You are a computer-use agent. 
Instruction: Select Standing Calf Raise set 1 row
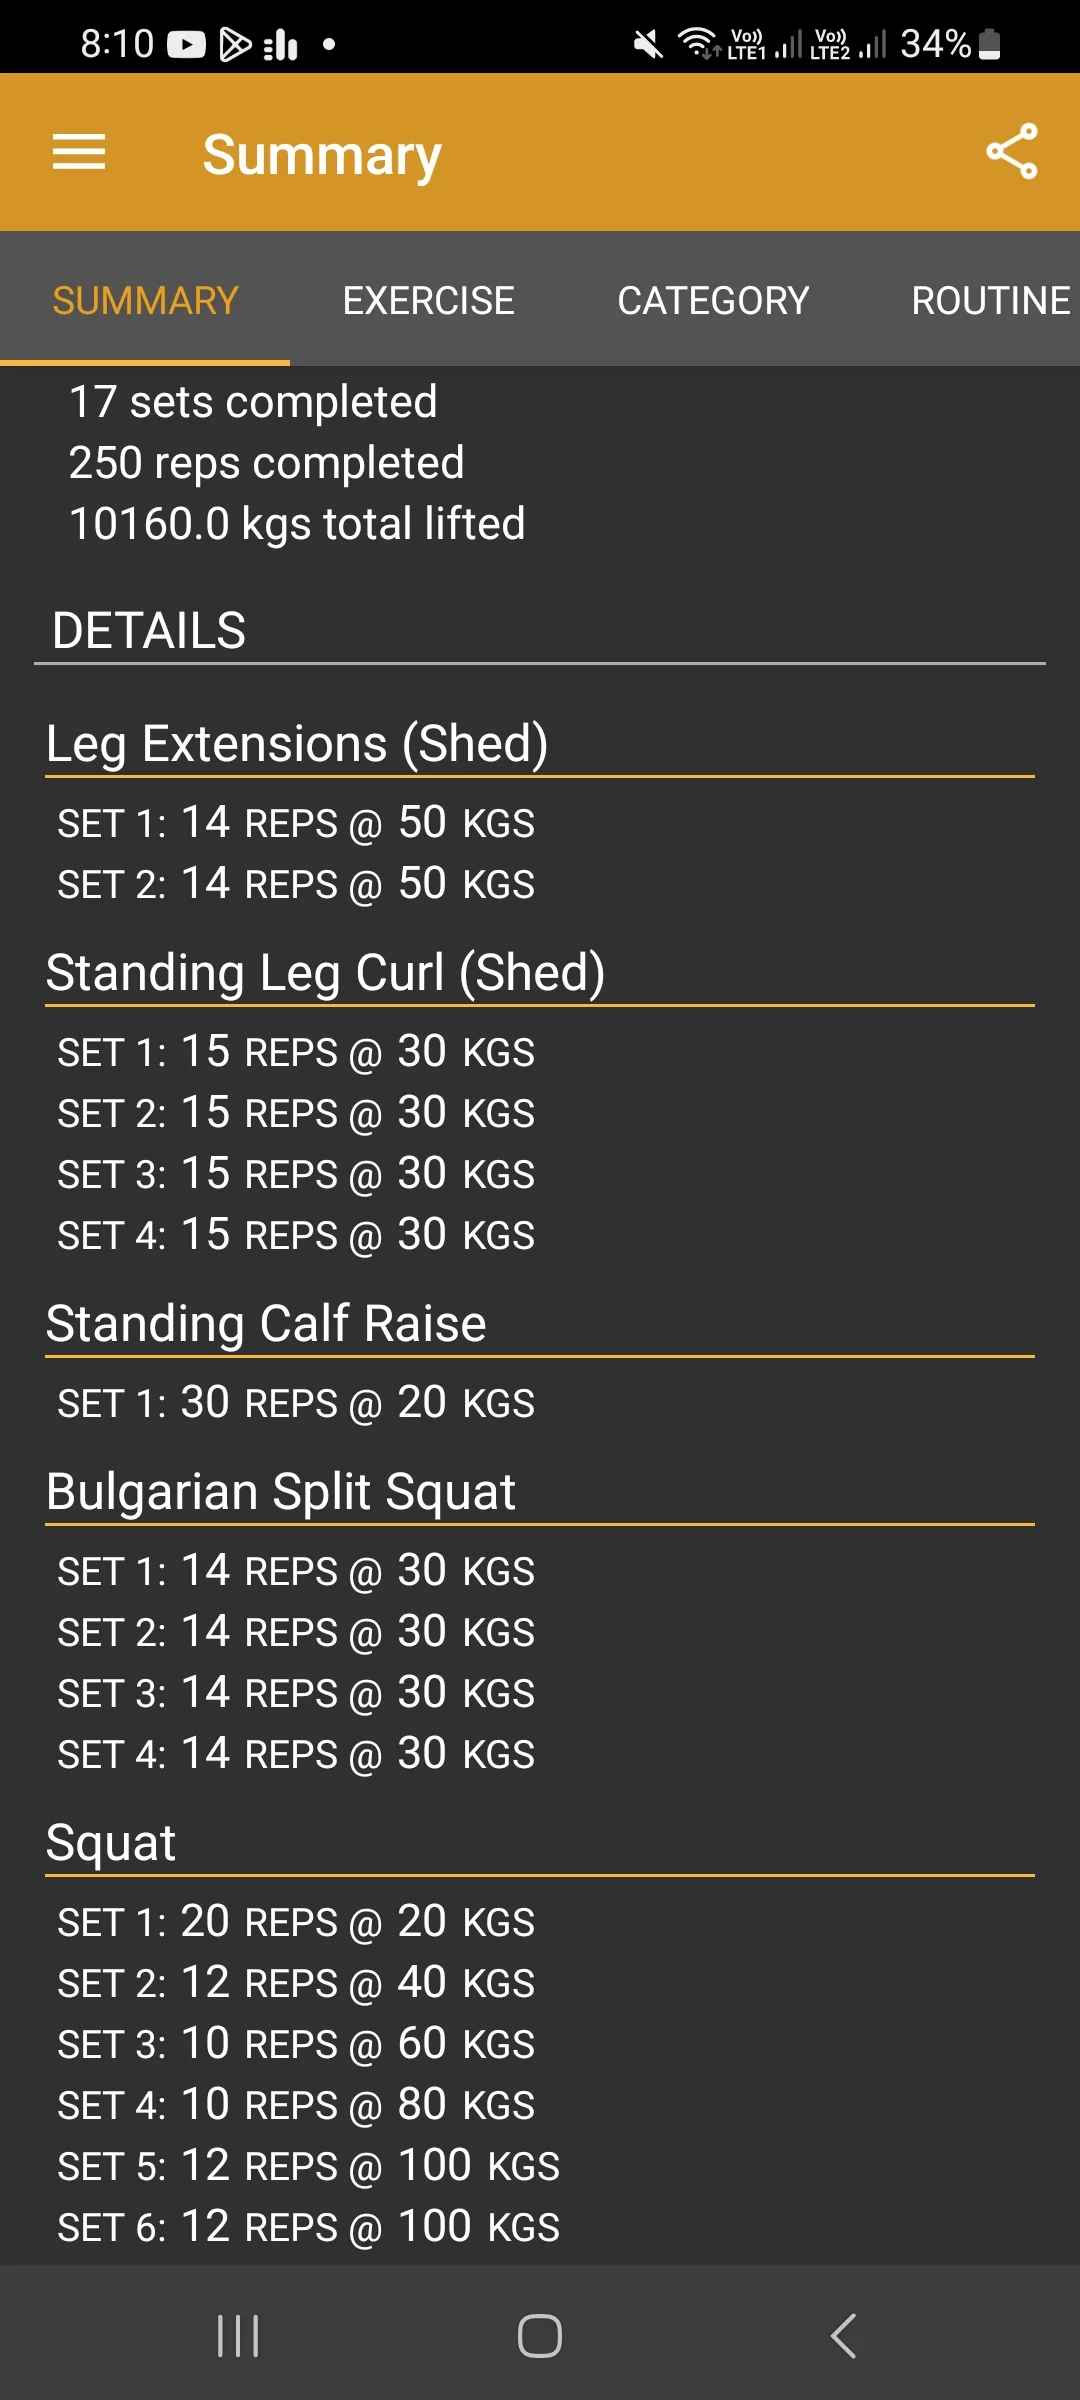point(296,1403)
